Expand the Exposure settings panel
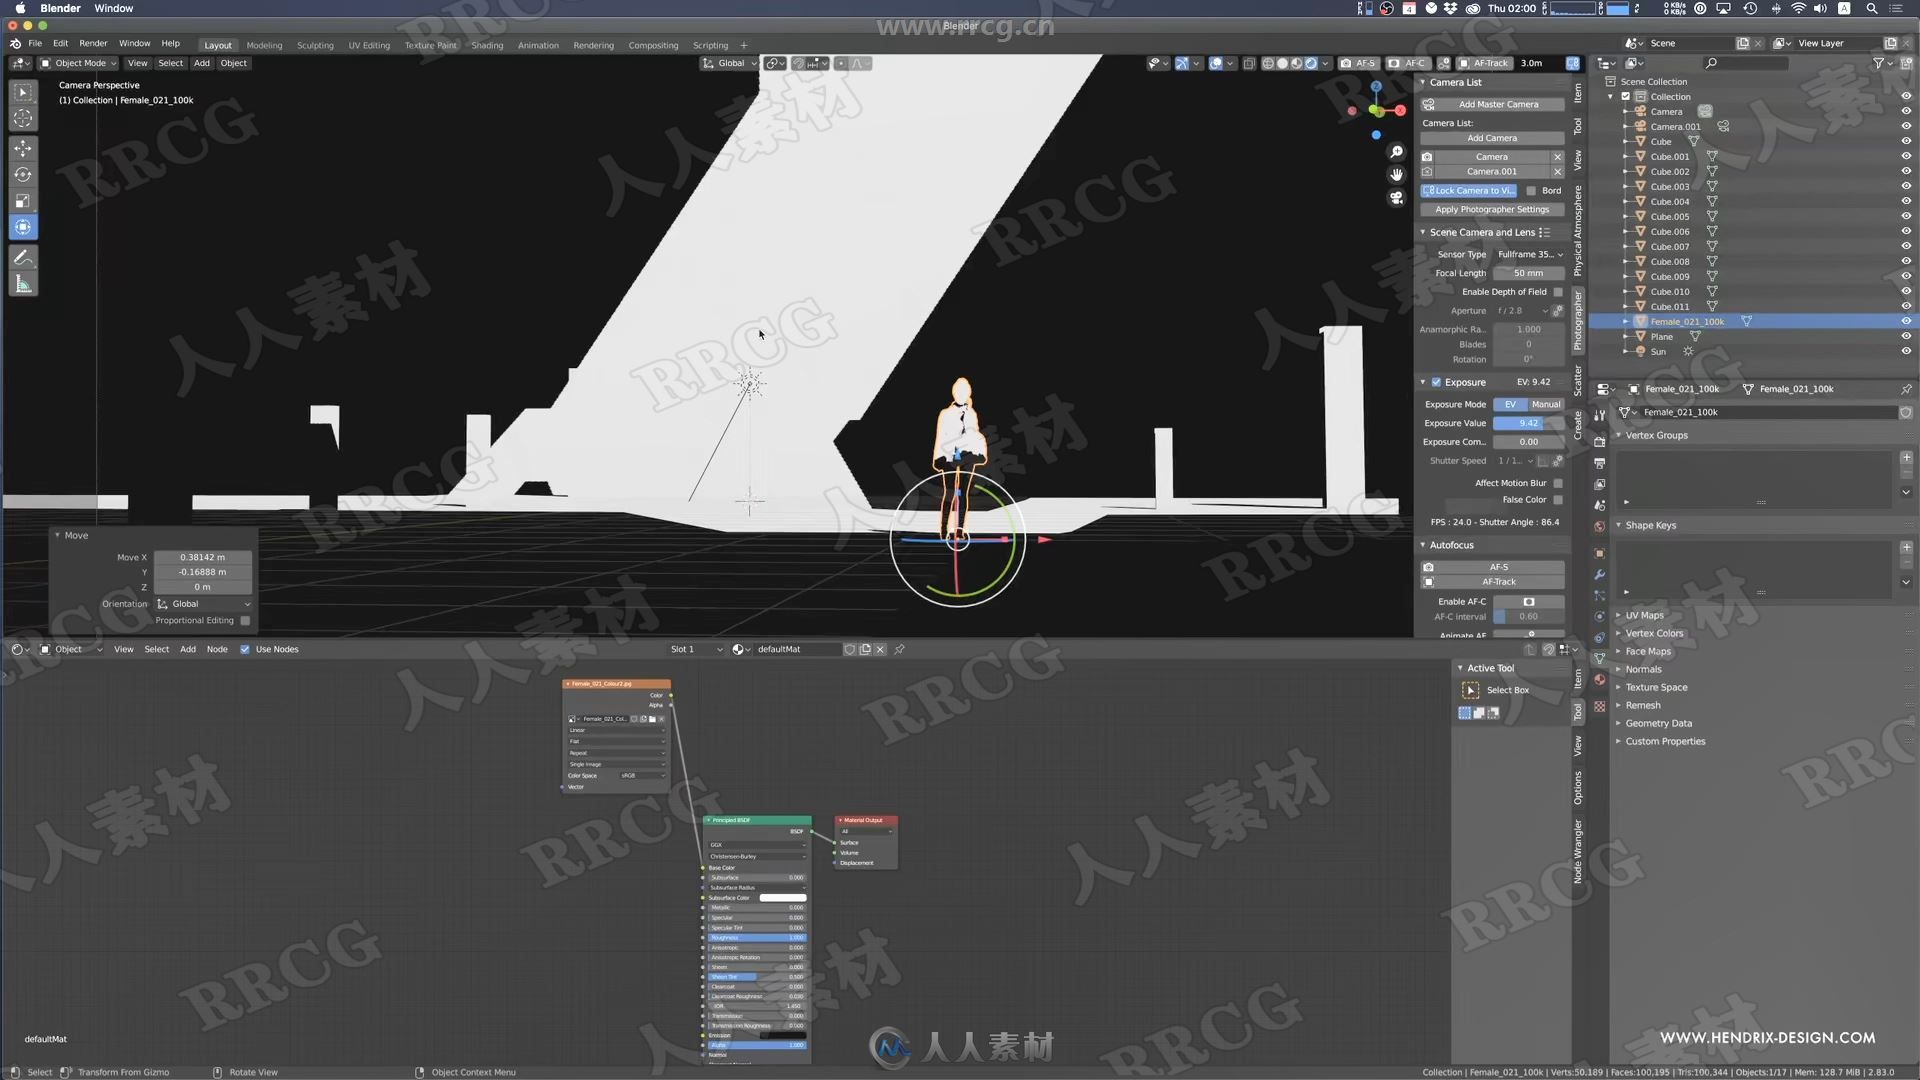 (x=1423, y=381)
